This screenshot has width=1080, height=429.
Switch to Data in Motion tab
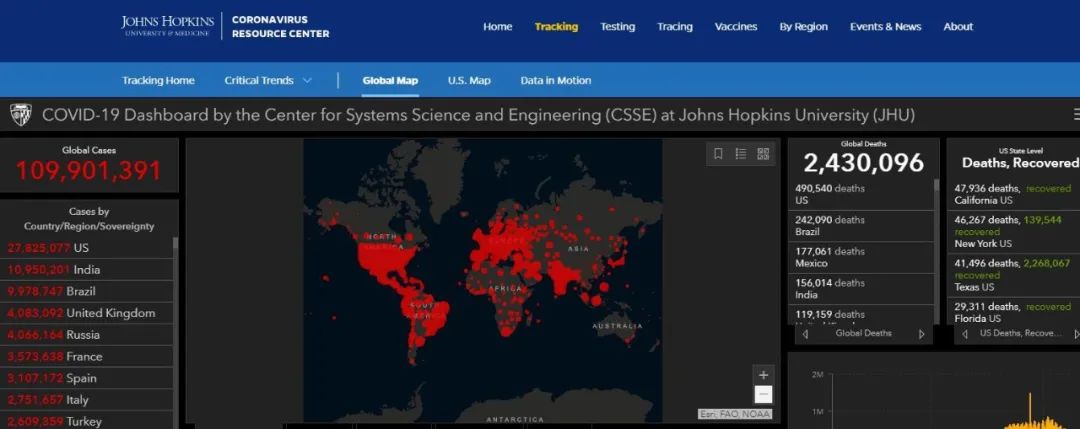[555, 81]
